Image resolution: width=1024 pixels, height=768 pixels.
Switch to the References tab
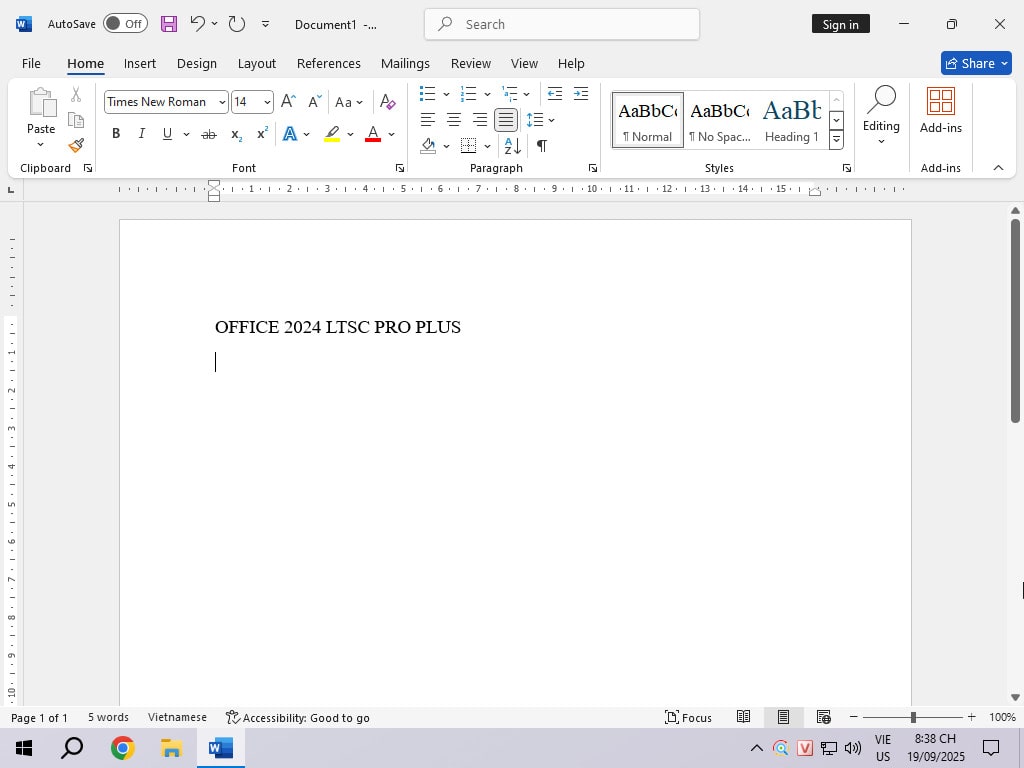coord(328,63)
